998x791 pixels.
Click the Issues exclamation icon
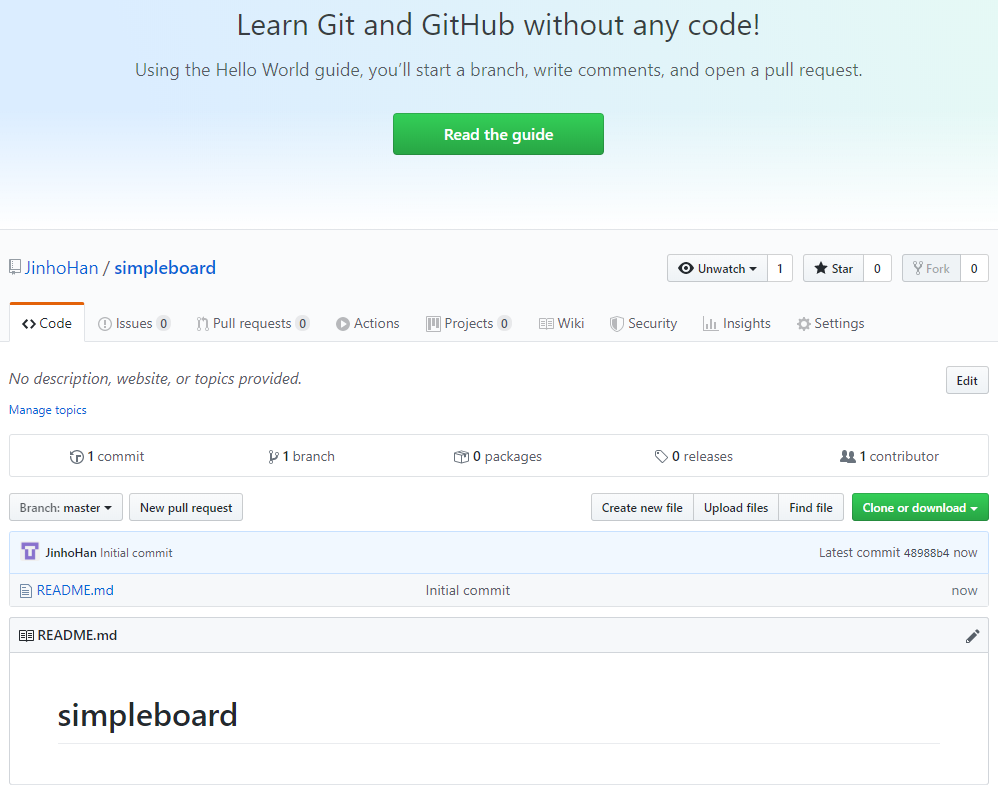coord(104,324)
